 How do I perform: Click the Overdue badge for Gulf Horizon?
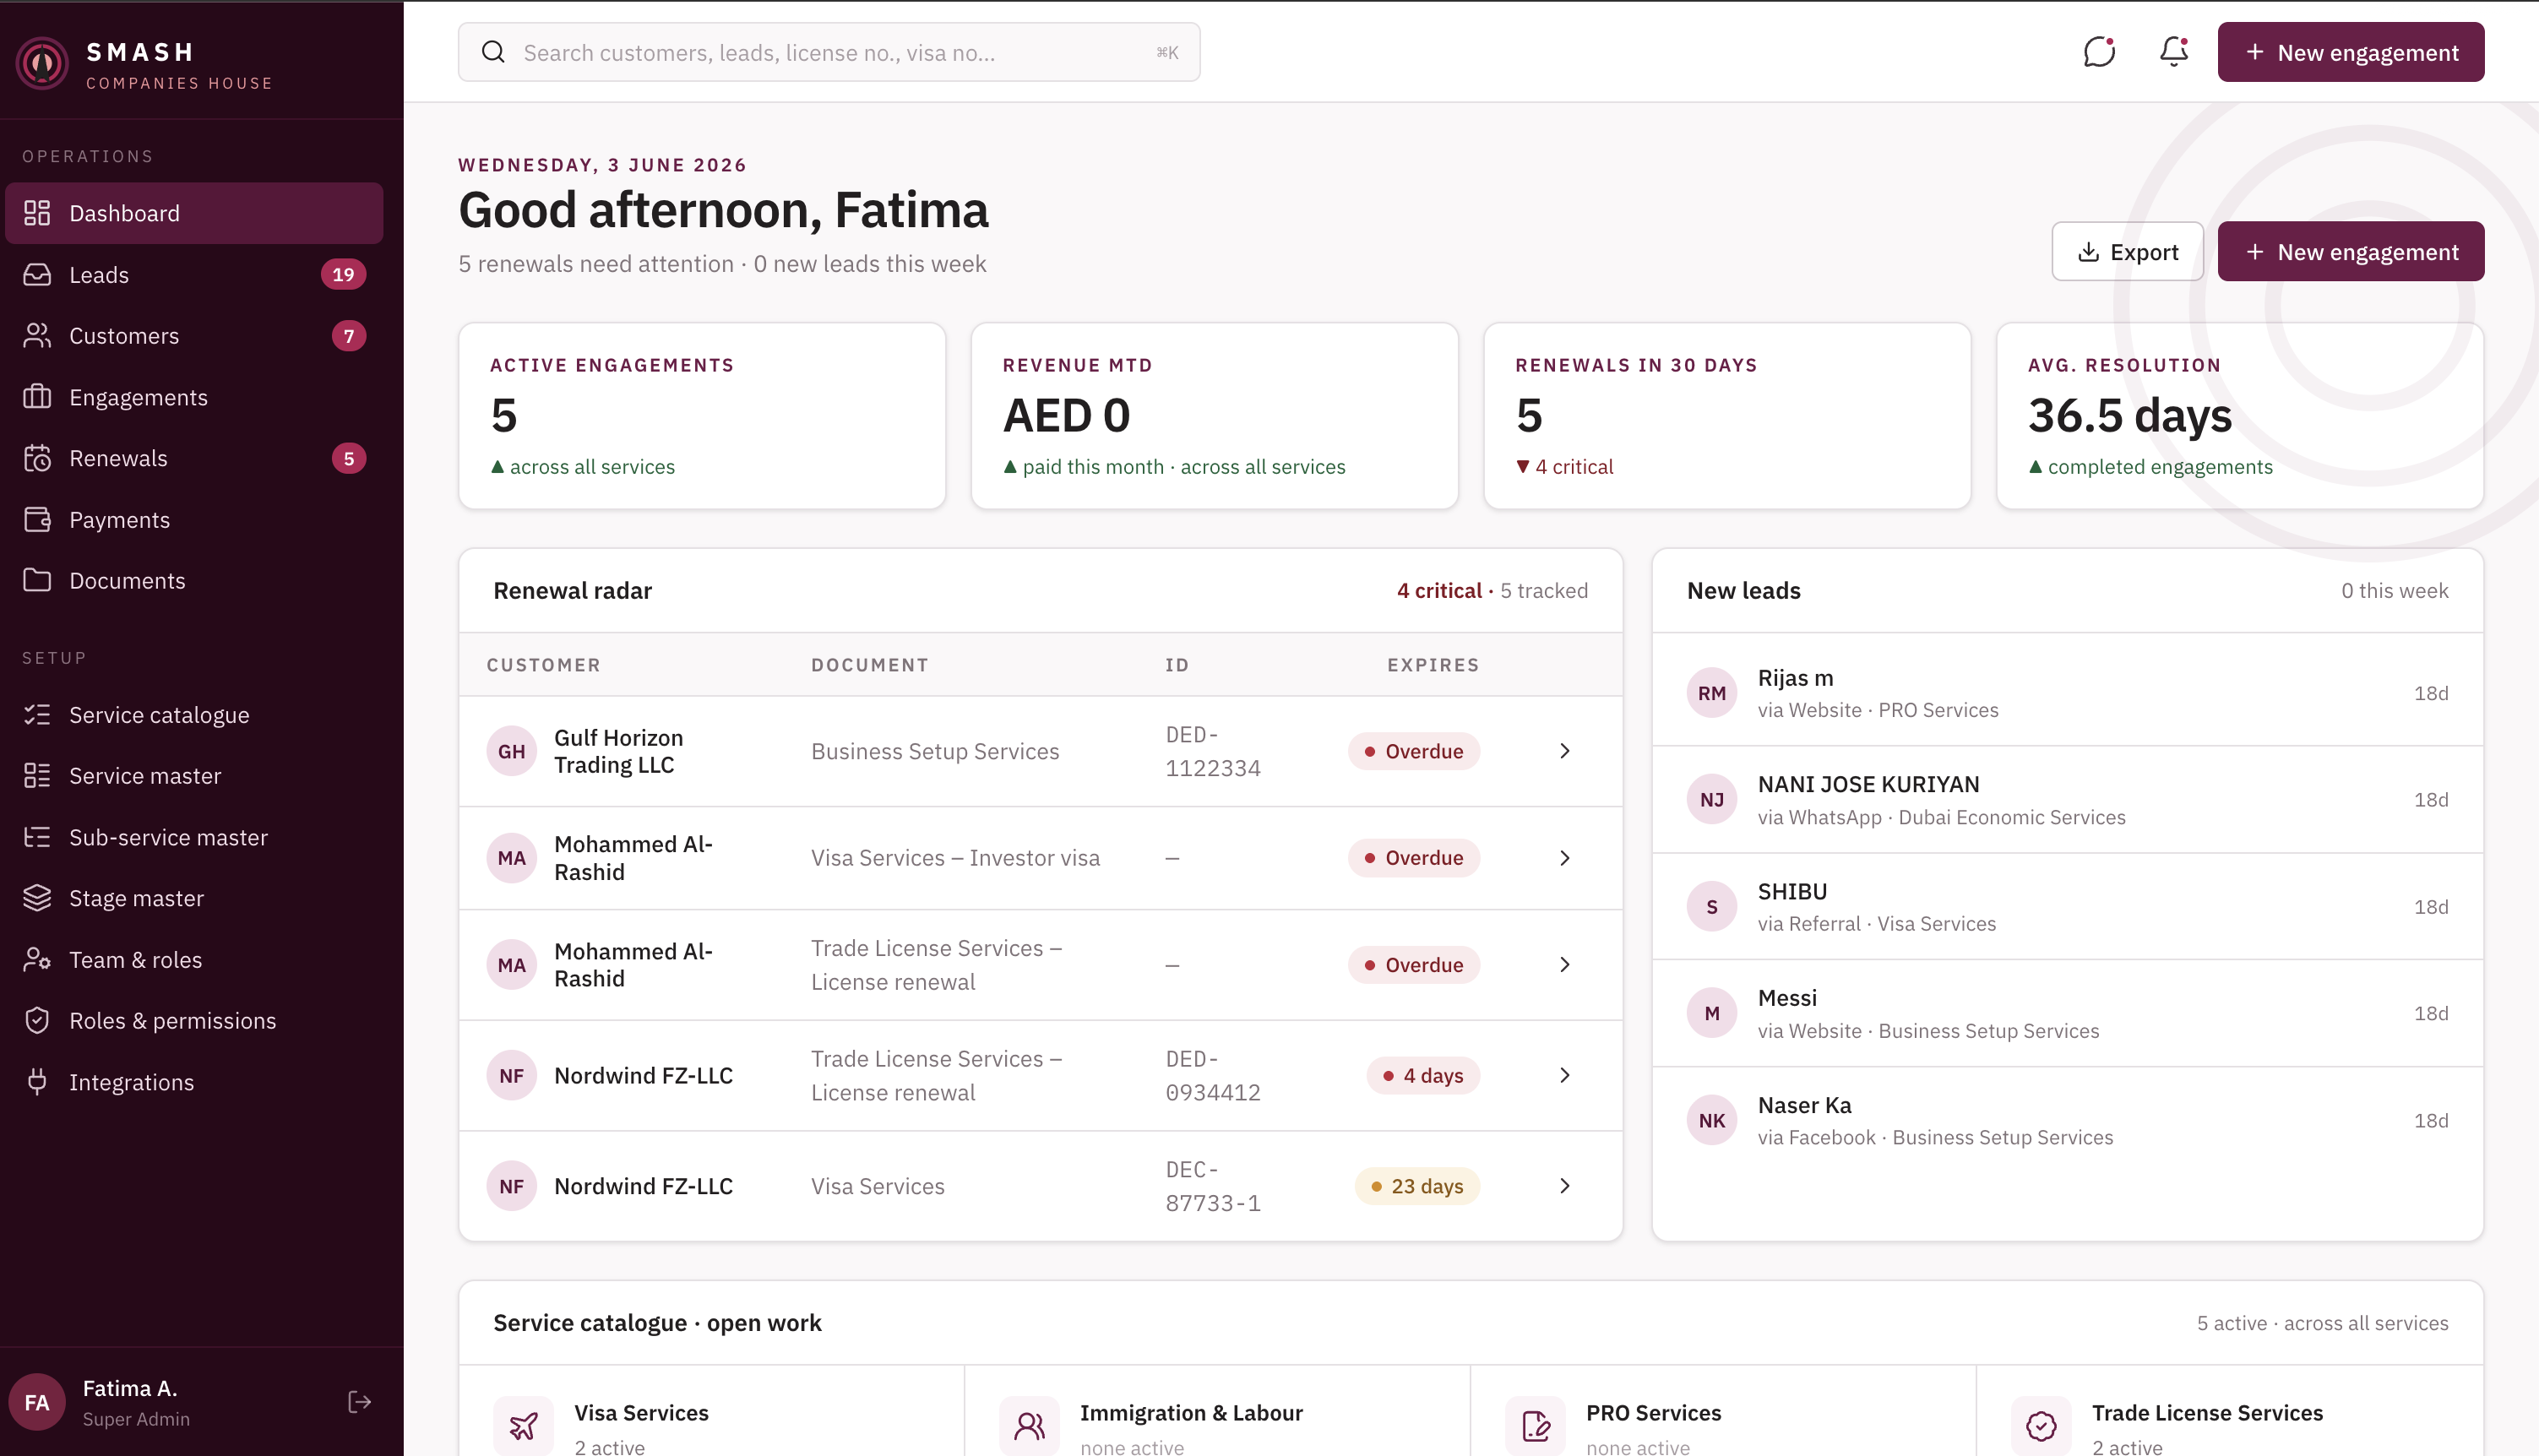(x=1413, y=751)
